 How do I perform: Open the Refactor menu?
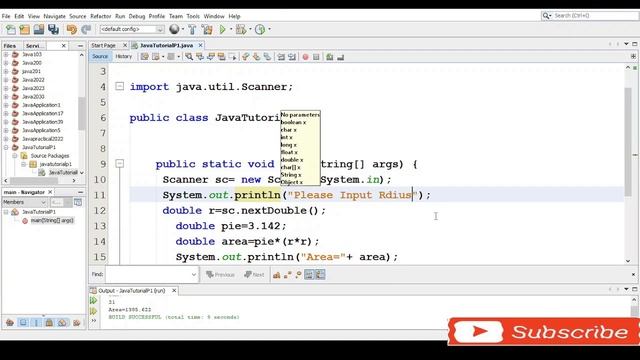click(x=100, y=16)
